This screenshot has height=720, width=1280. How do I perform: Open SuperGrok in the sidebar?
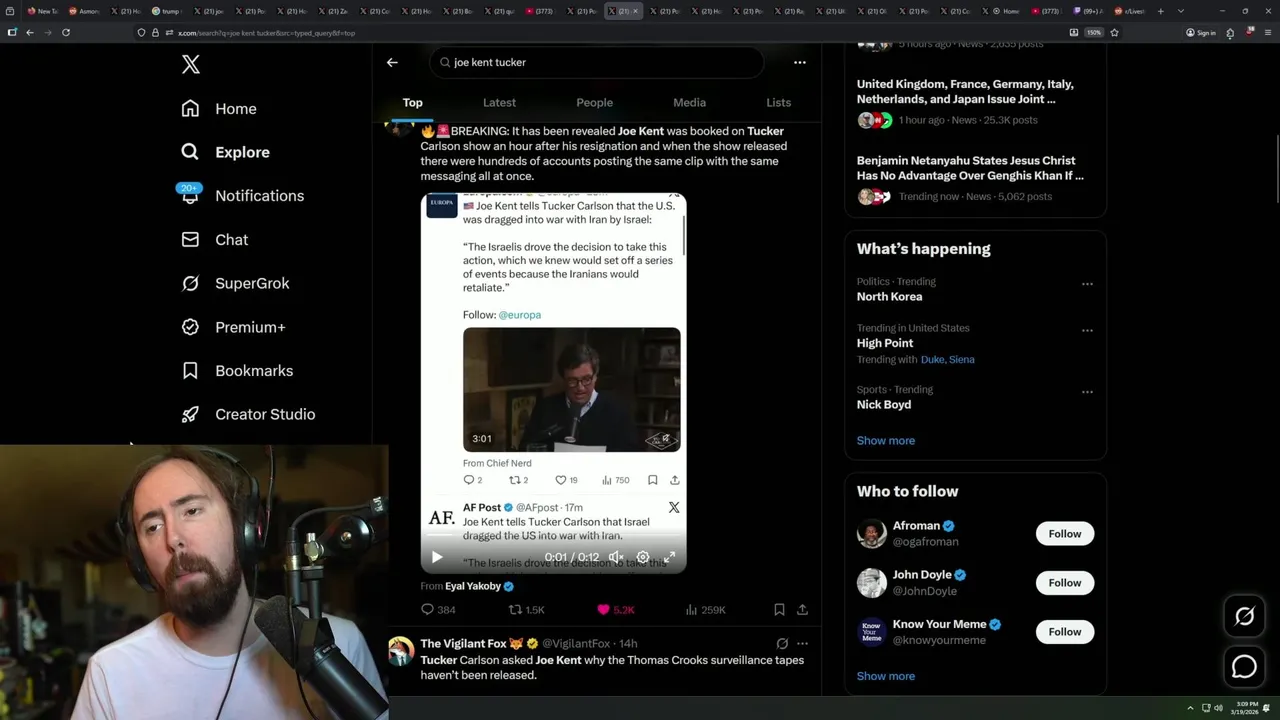pyautogui.click(x=235, y=283)
